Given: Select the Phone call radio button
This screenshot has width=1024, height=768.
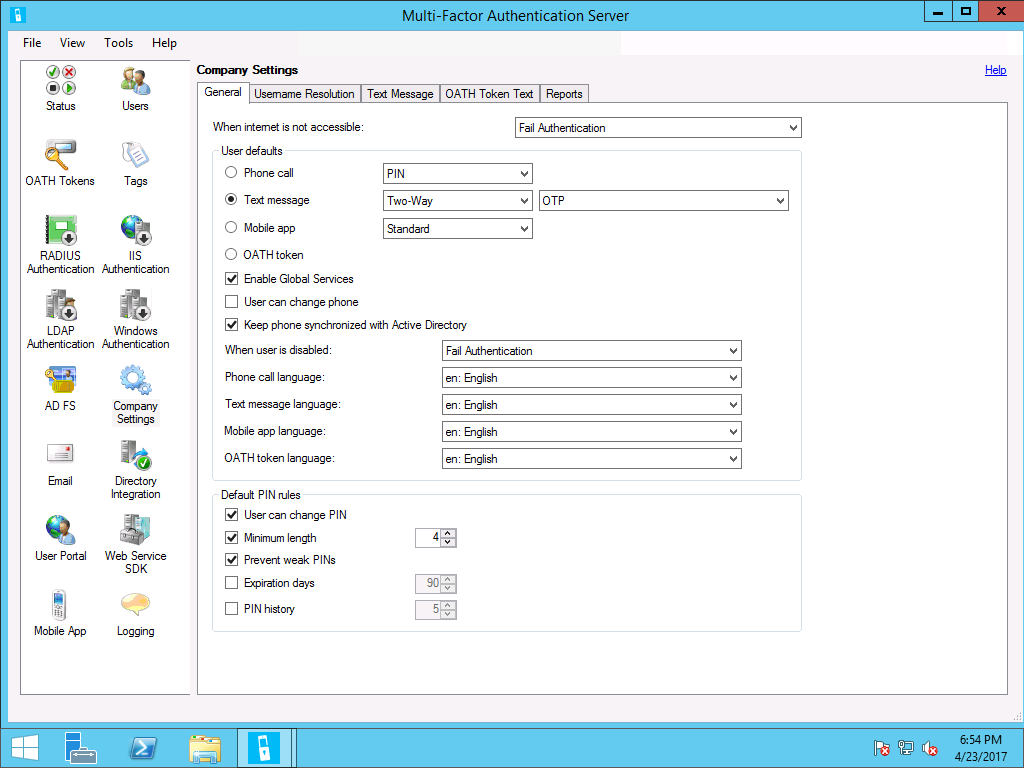Looking at the screenshot, I should [231, 173].
